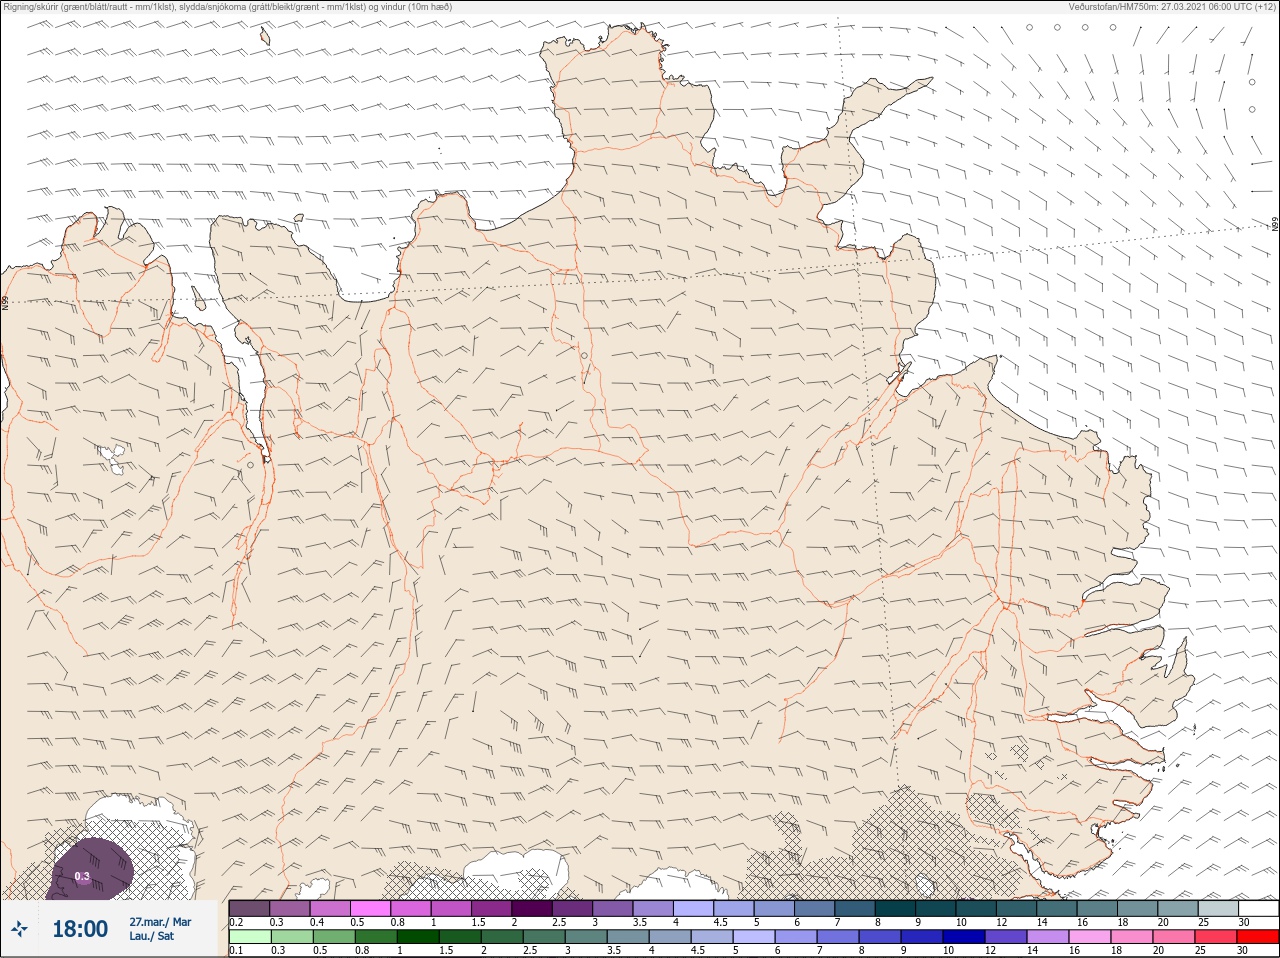Click the N66 latitude label on the left edge

(x=5, y=301)
